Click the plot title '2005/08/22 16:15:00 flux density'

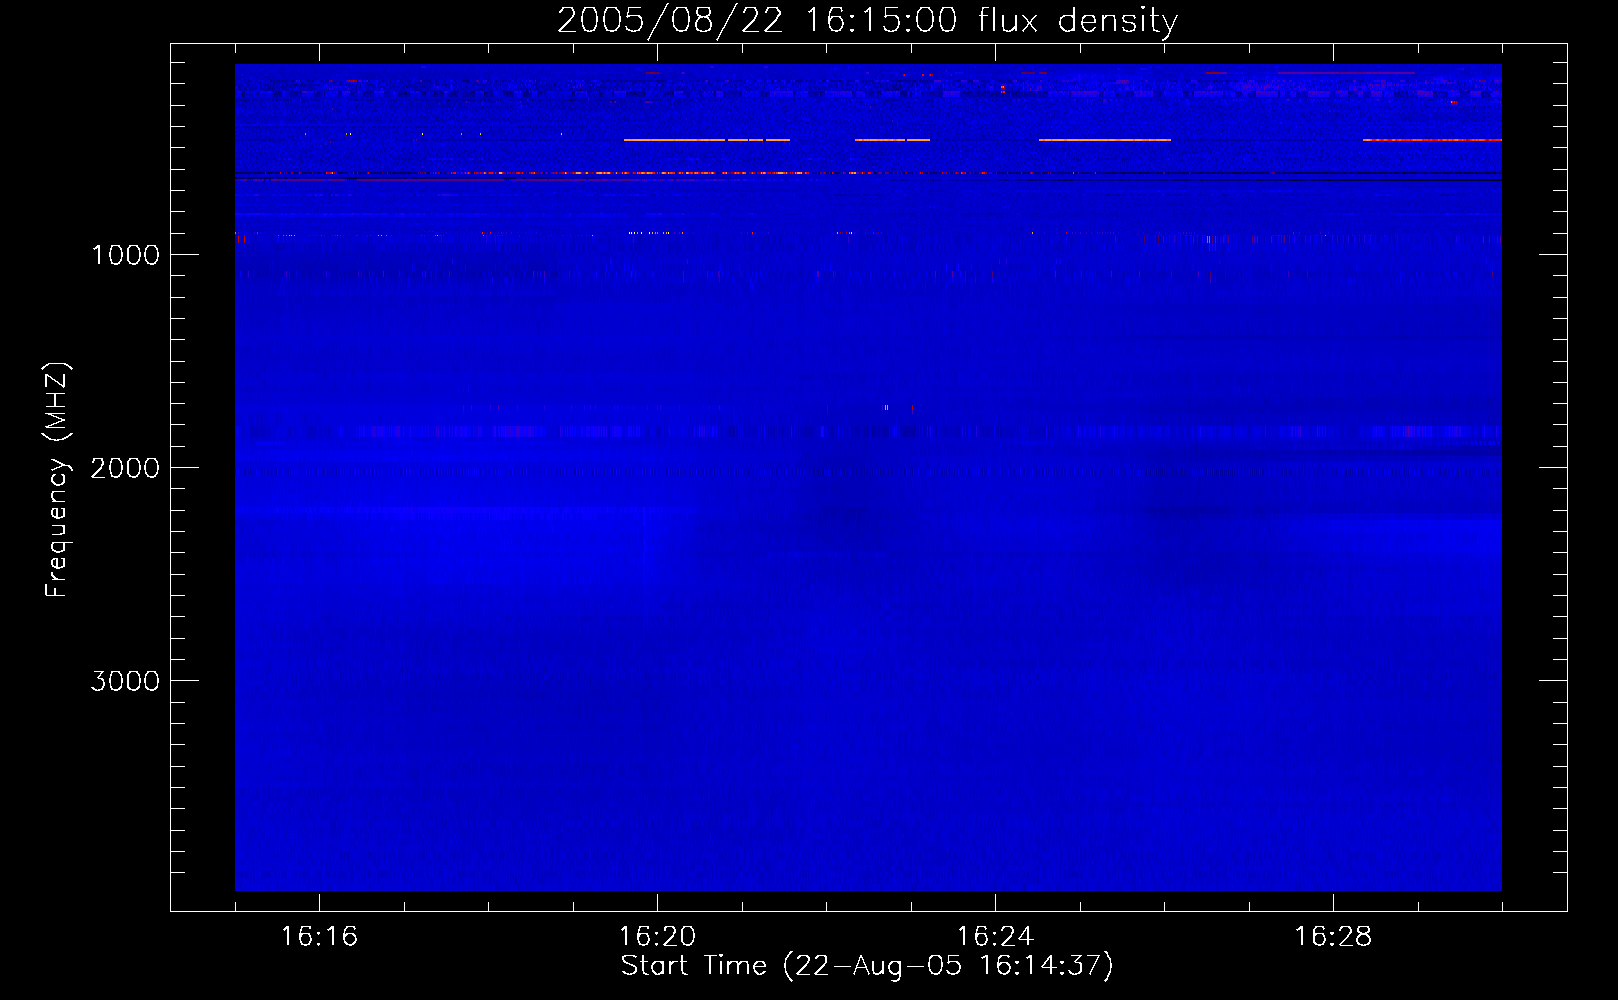tap(867, 21)
